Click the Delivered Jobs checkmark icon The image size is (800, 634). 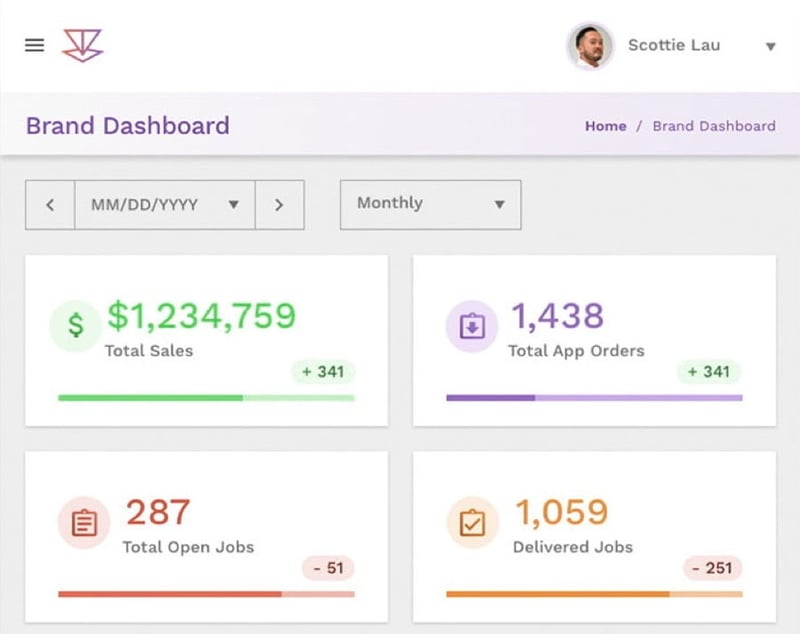(472, 523)
